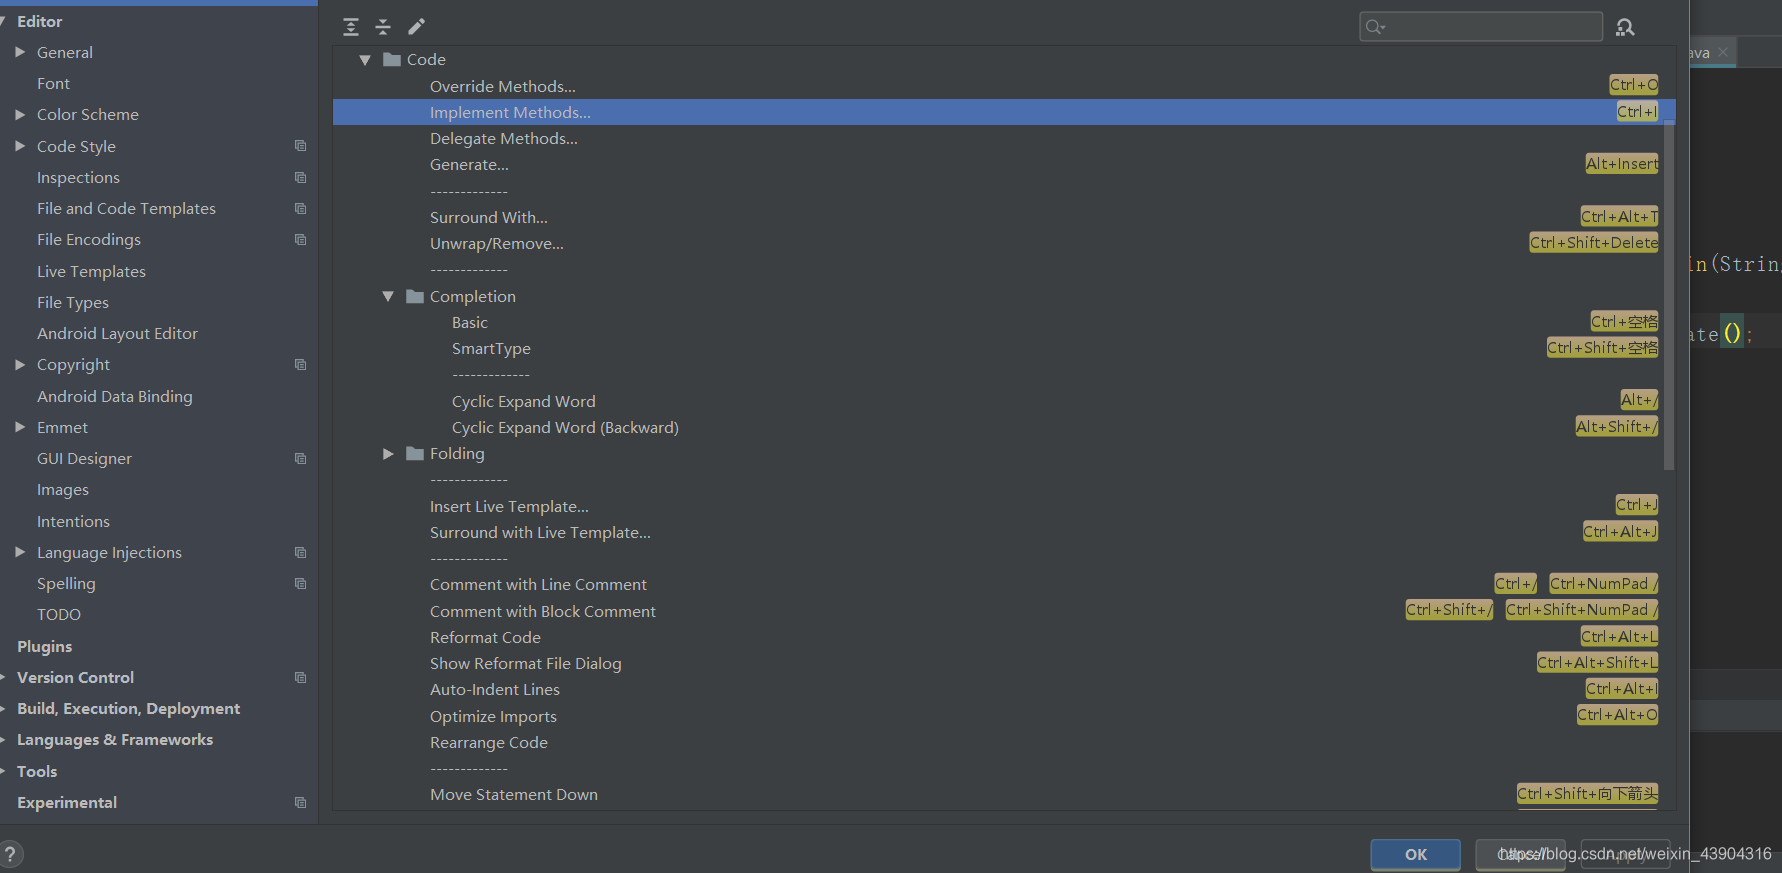Open the Images settings page

tap(62, 490)
